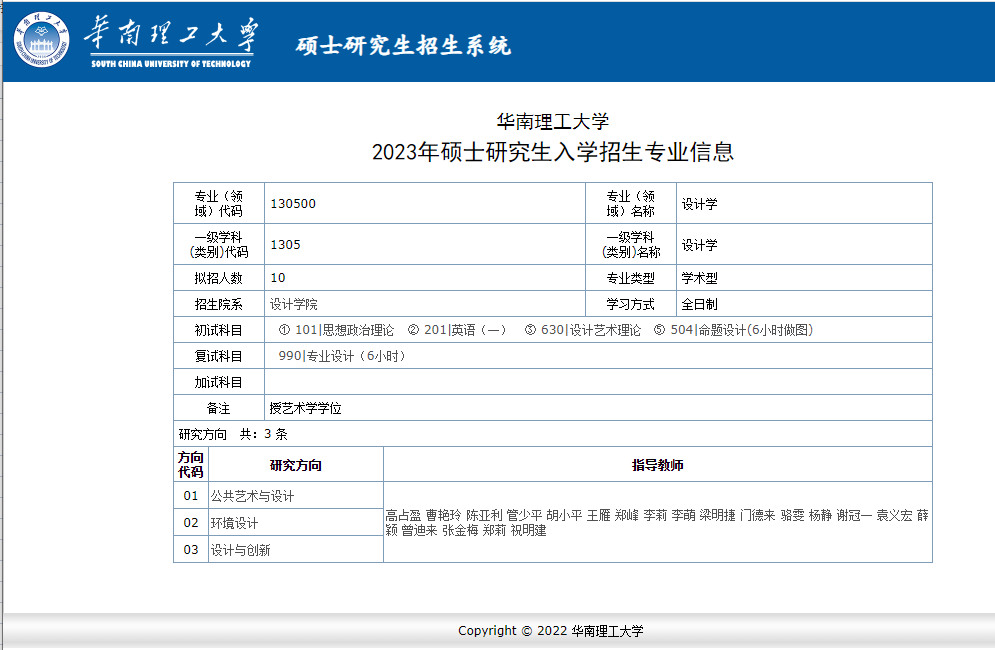Image resolution: width=995 pixels, height=650 pixels.
Task: Click the first-level discipline code 1305
Action: click(285, 245)
